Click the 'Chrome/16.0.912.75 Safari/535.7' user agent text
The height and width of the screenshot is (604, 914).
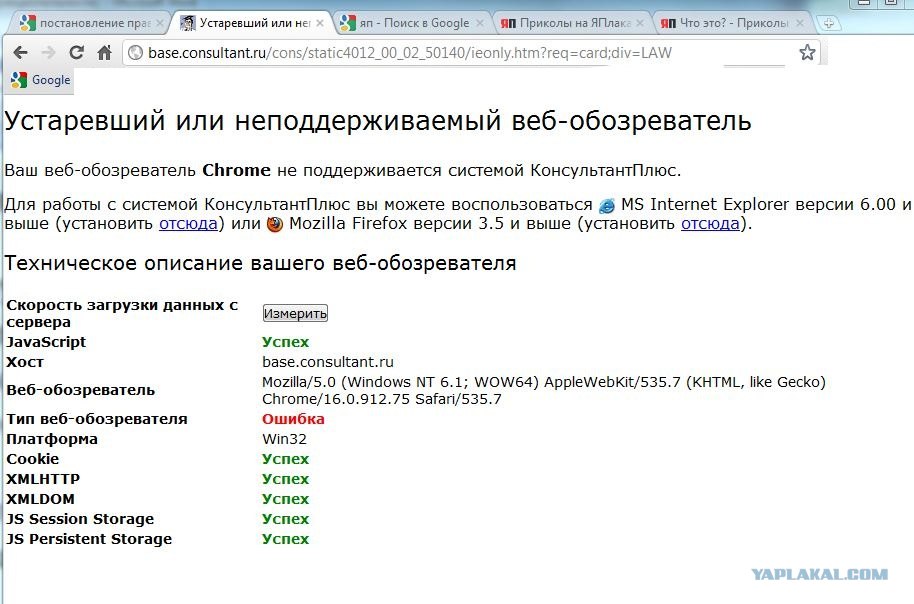pos(382,399)
